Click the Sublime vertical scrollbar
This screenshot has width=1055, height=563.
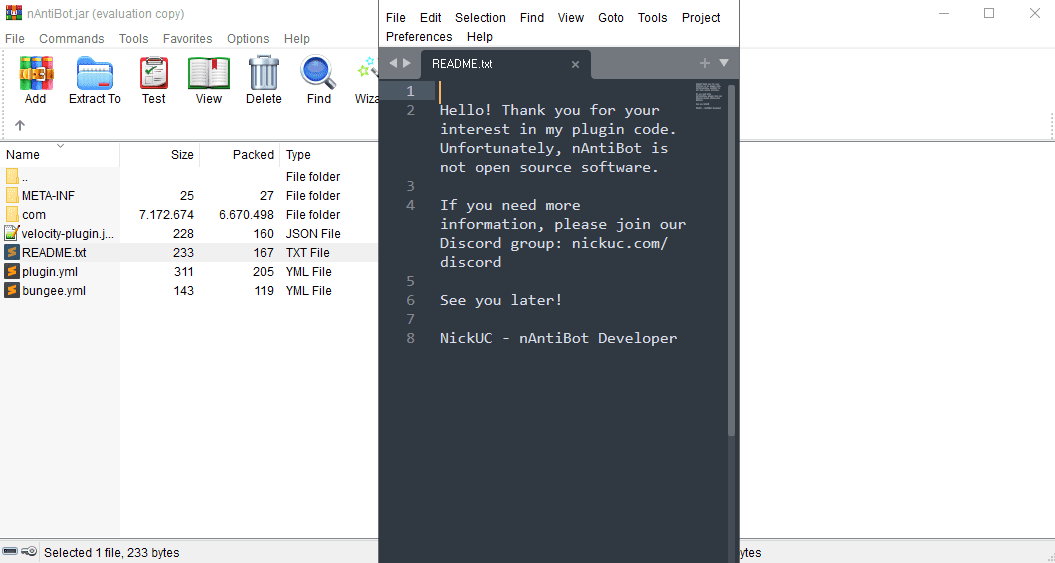(x=731, y=261)
